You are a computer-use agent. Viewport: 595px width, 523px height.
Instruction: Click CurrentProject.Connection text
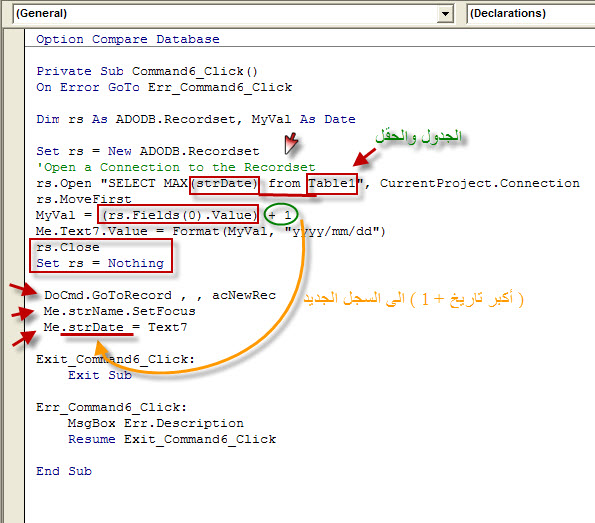click(480, 184)
